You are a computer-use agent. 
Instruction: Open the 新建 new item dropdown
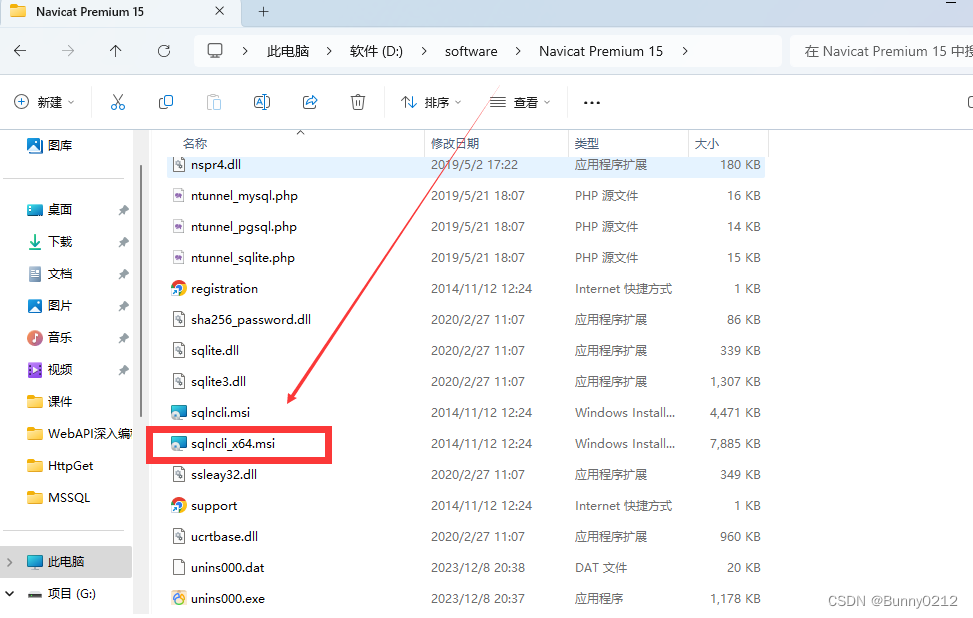(44, 102)
